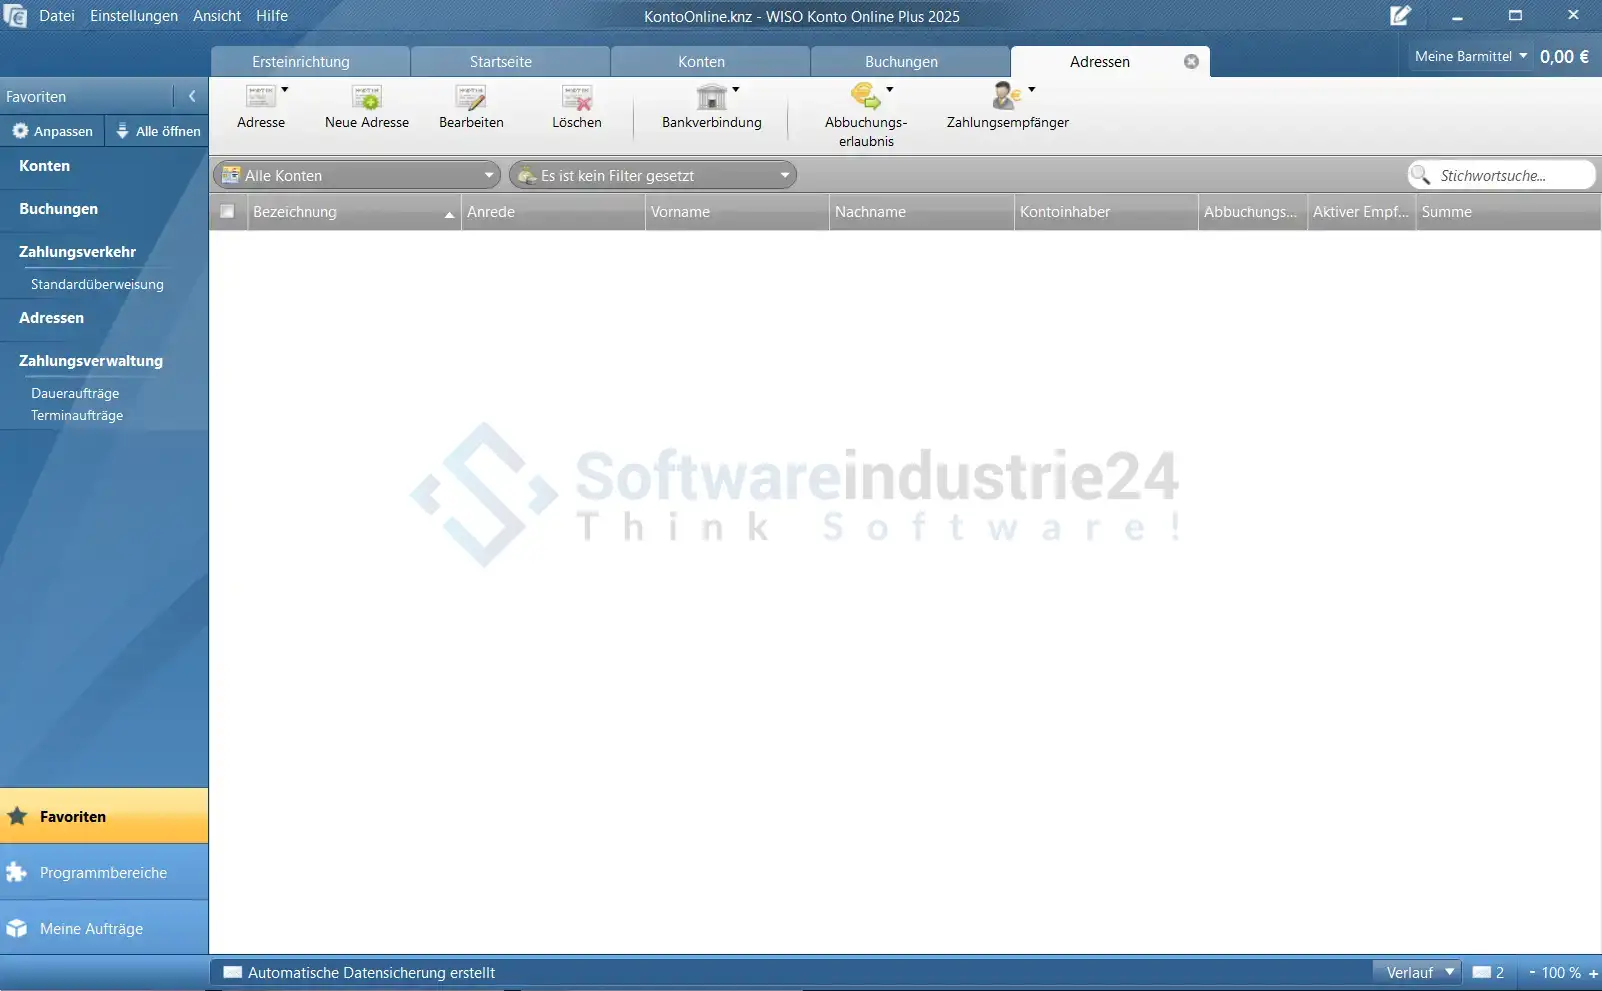Viewport: 1602px width, 991px height.
Task: Collapse the Favoriten sidebar with the chevron
Action: click(192, 97)
